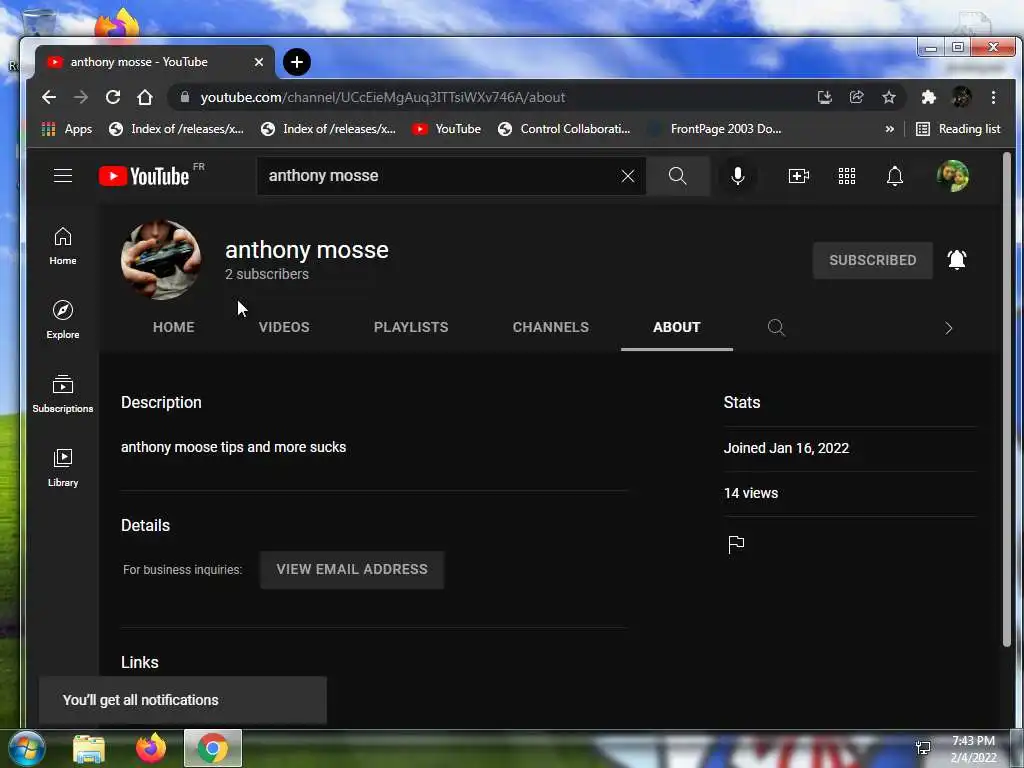This screenshot has width=1024, height=768.
Task: Bookmark this page with the star
Action: [x=889, y=97]
